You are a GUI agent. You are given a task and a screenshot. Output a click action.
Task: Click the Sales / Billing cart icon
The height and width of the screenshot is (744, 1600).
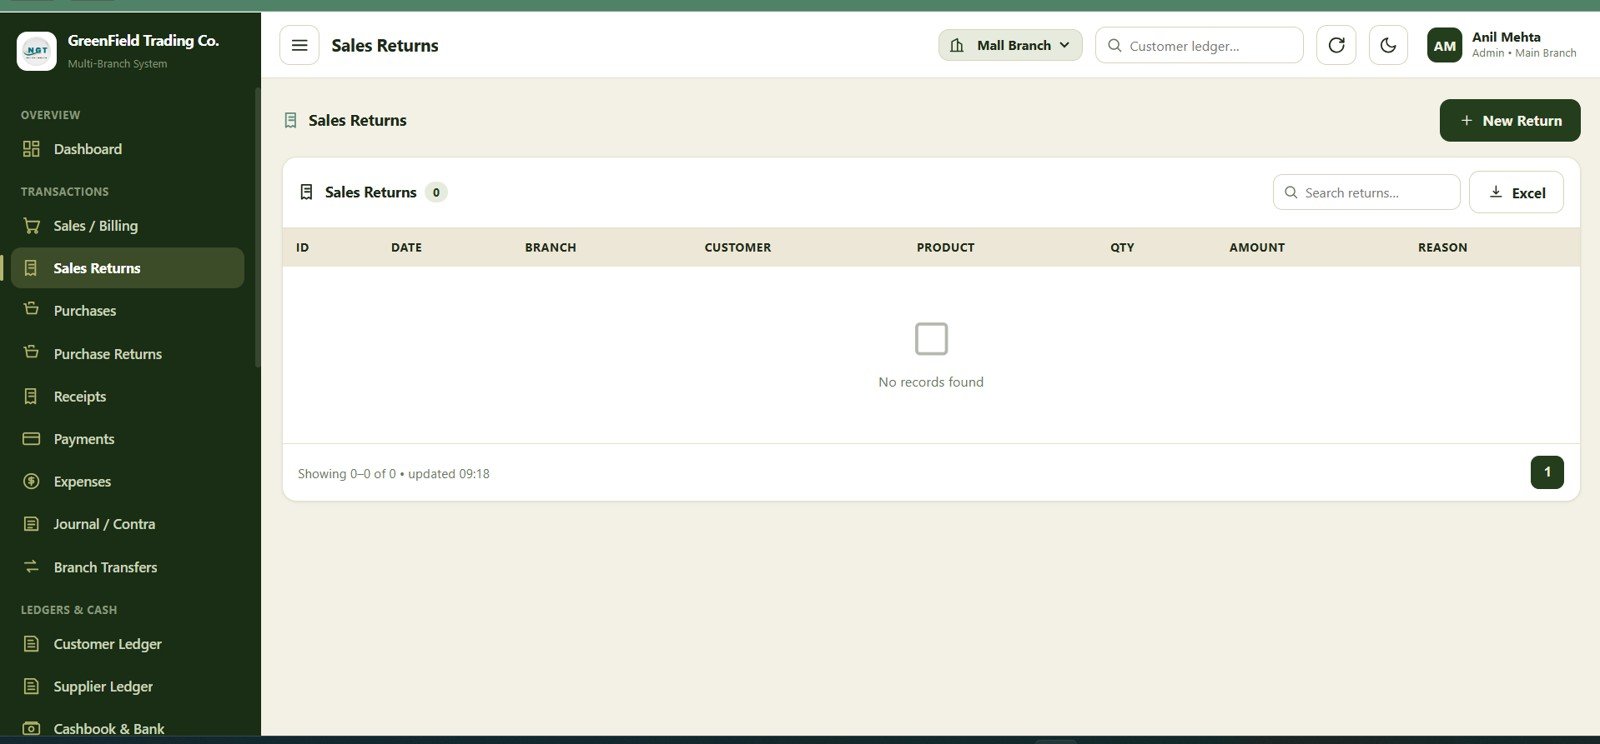coord(31,226)
